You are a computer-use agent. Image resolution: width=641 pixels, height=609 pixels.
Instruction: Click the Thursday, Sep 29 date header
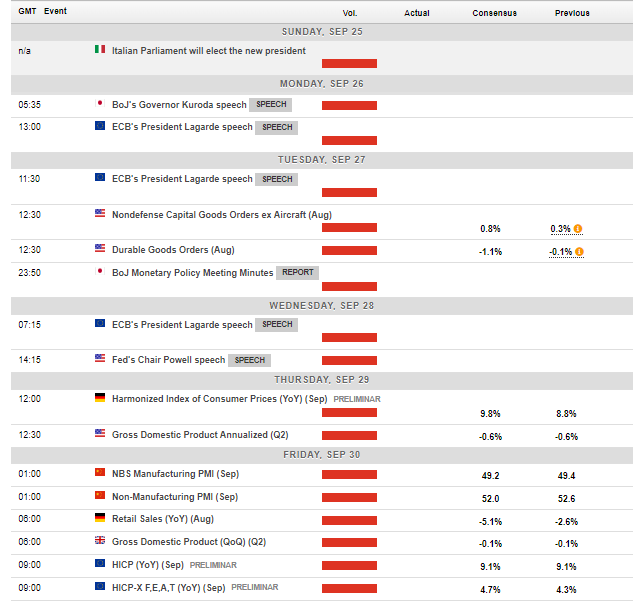pyautogui.click(x=322, y=380)
